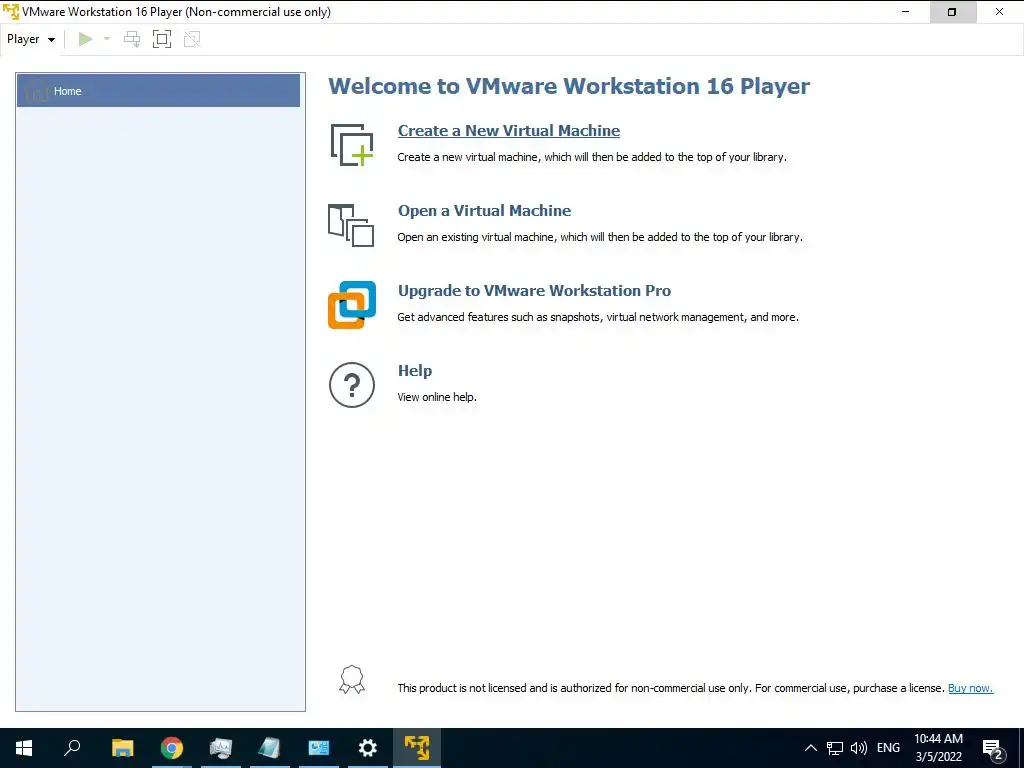Viewport: 1024px width, 768px height.
Task: Select Home in the library sidebar
Action: point(158,91)
